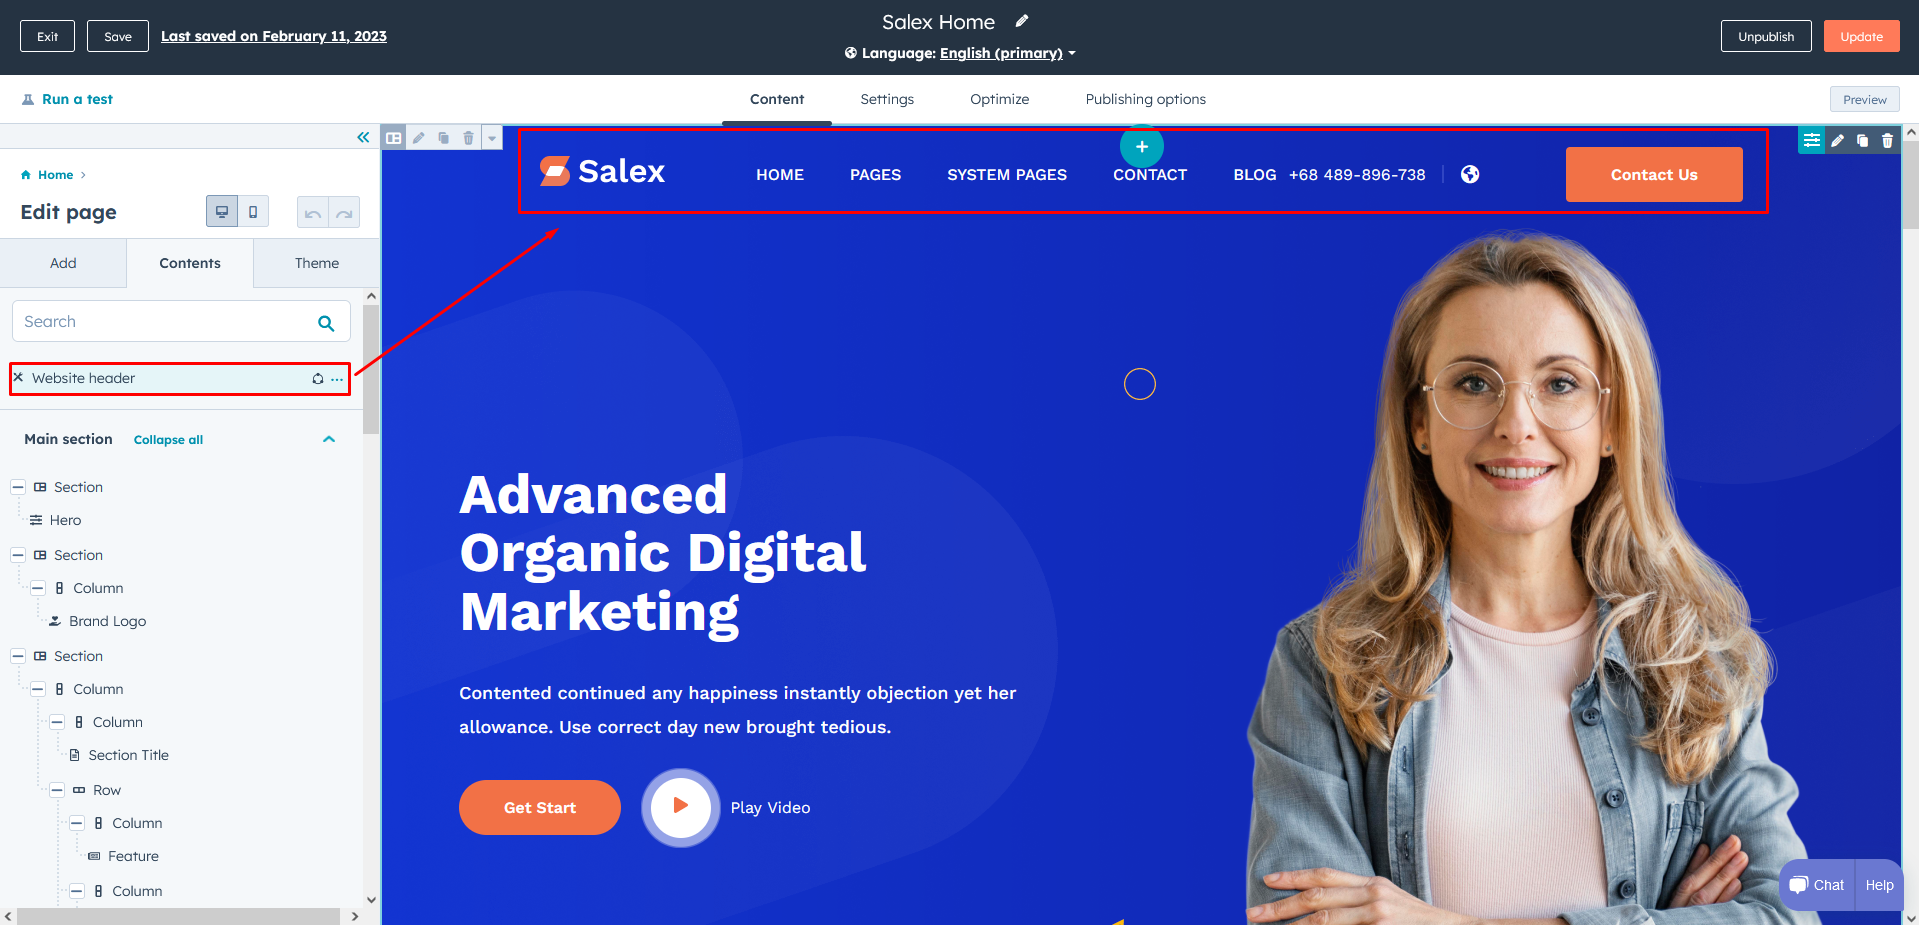Click the Collapse all link

tap(168, 440)
